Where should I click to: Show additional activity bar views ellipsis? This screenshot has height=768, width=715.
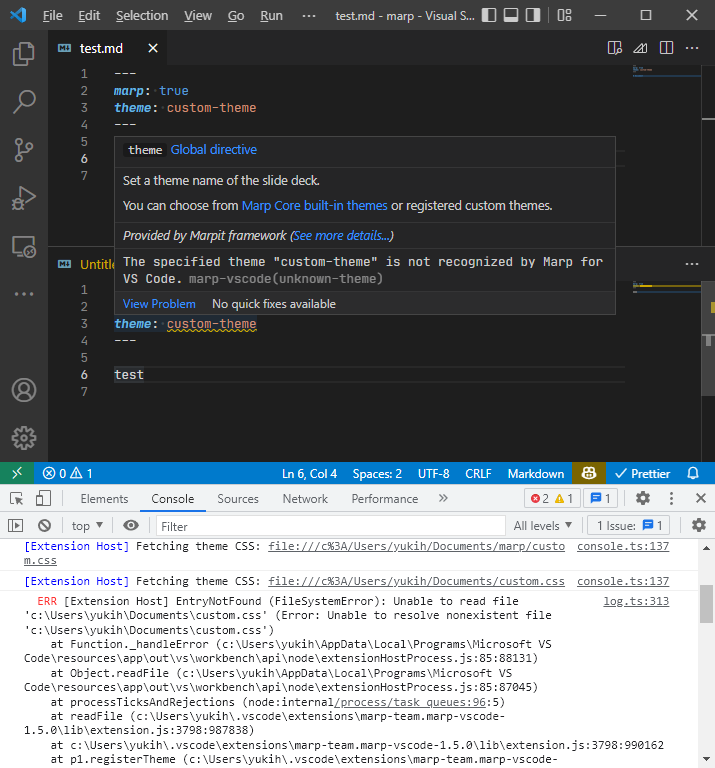tap(24, 294)
